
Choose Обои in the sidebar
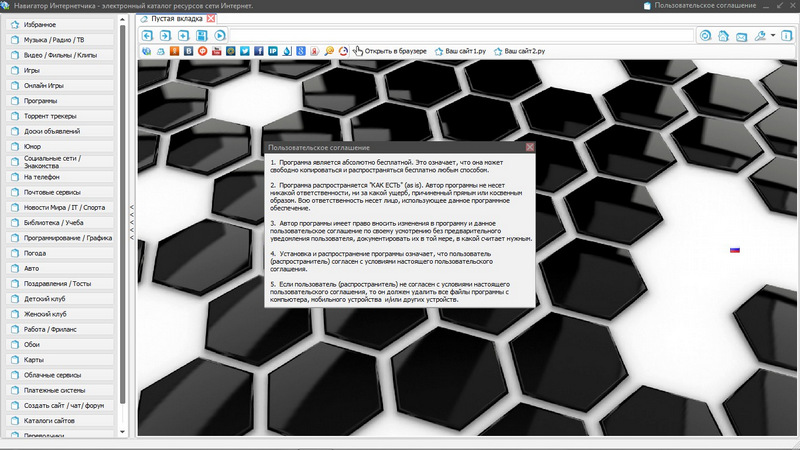(60, 344)
